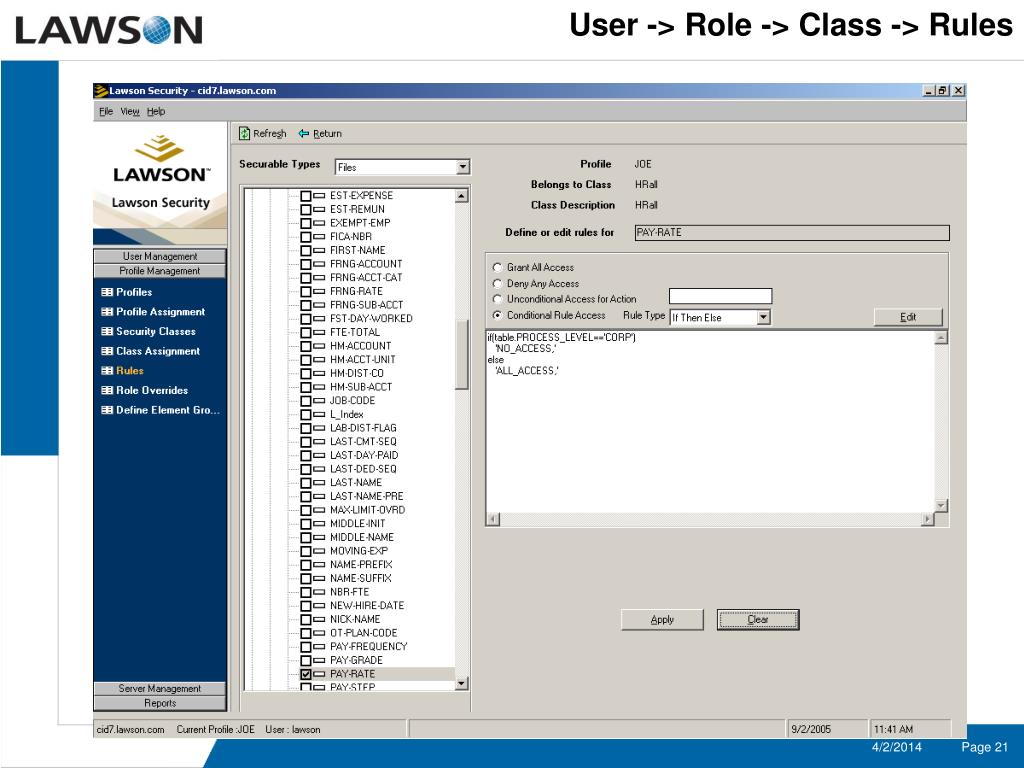The height and width of the screenshot is (768, 1024).
Task: Uncheck the PAY-RATE checkbox
Action: click(x=306, y=674)
